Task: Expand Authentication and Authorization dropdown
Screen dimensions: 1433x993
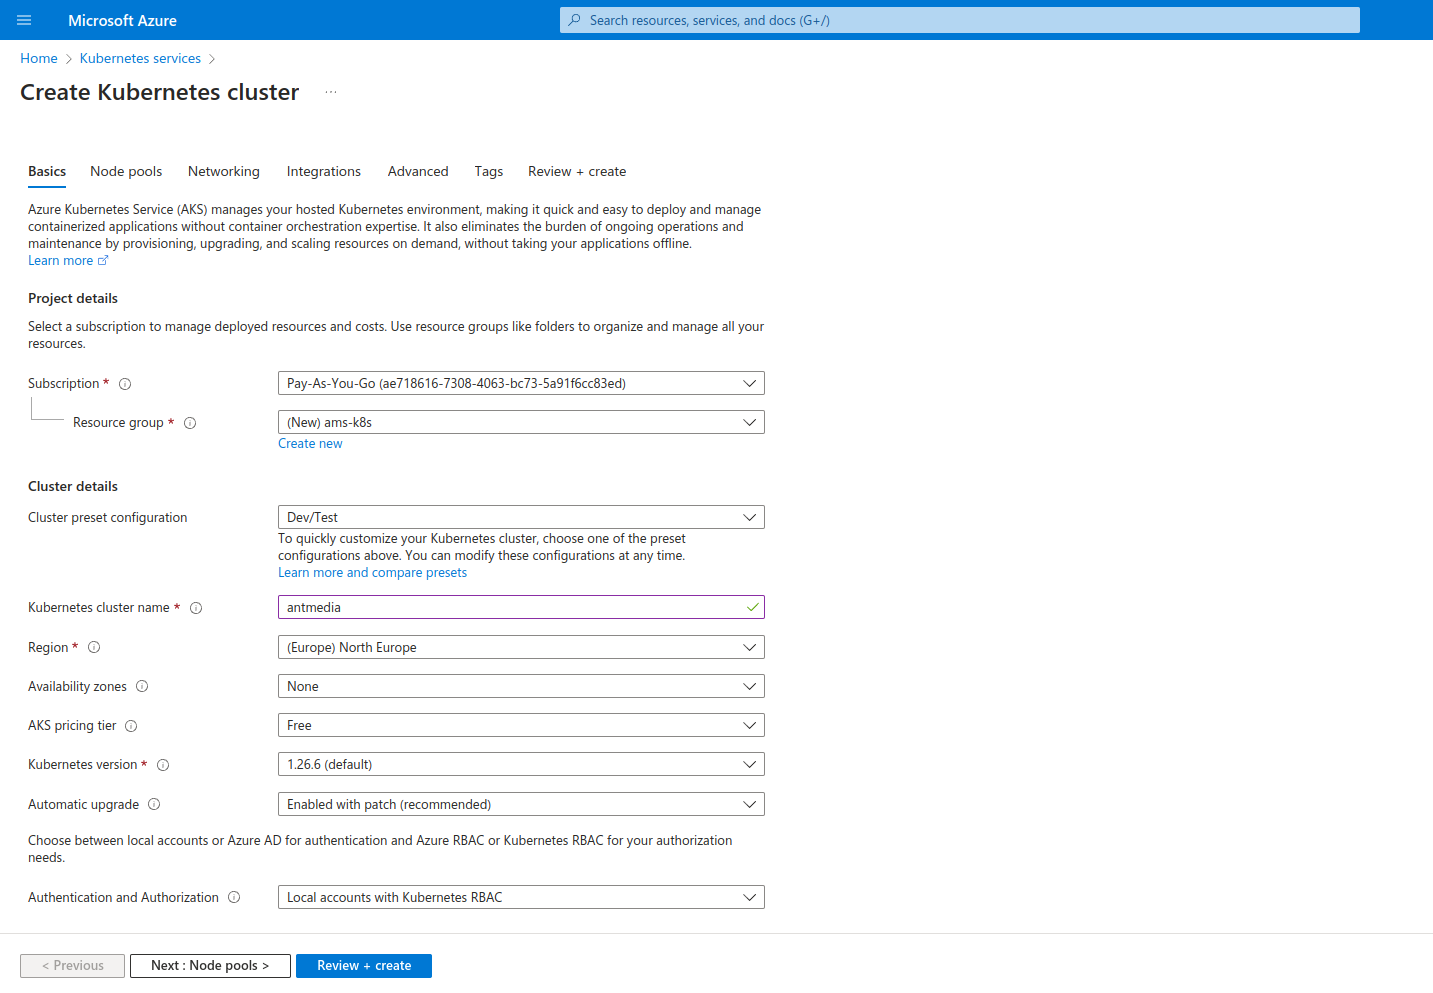Action: 521,897
